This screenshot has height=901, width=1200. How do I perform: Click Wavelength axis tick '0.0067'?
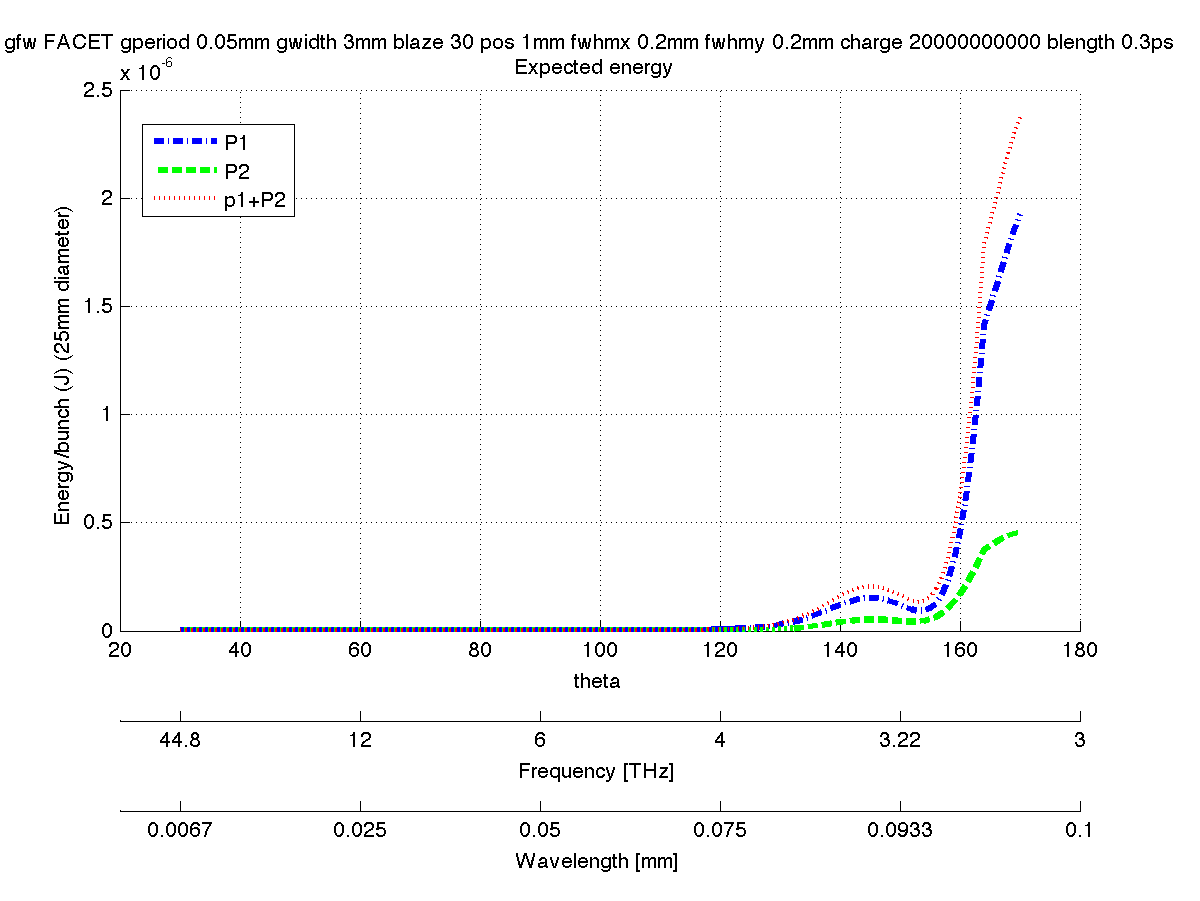(180, 830)
